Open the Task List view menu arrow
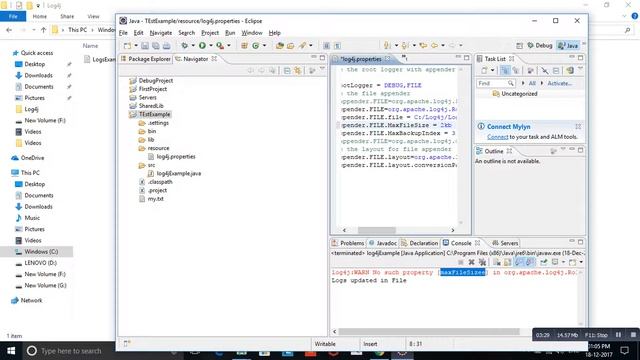 (x=580, y=70)
